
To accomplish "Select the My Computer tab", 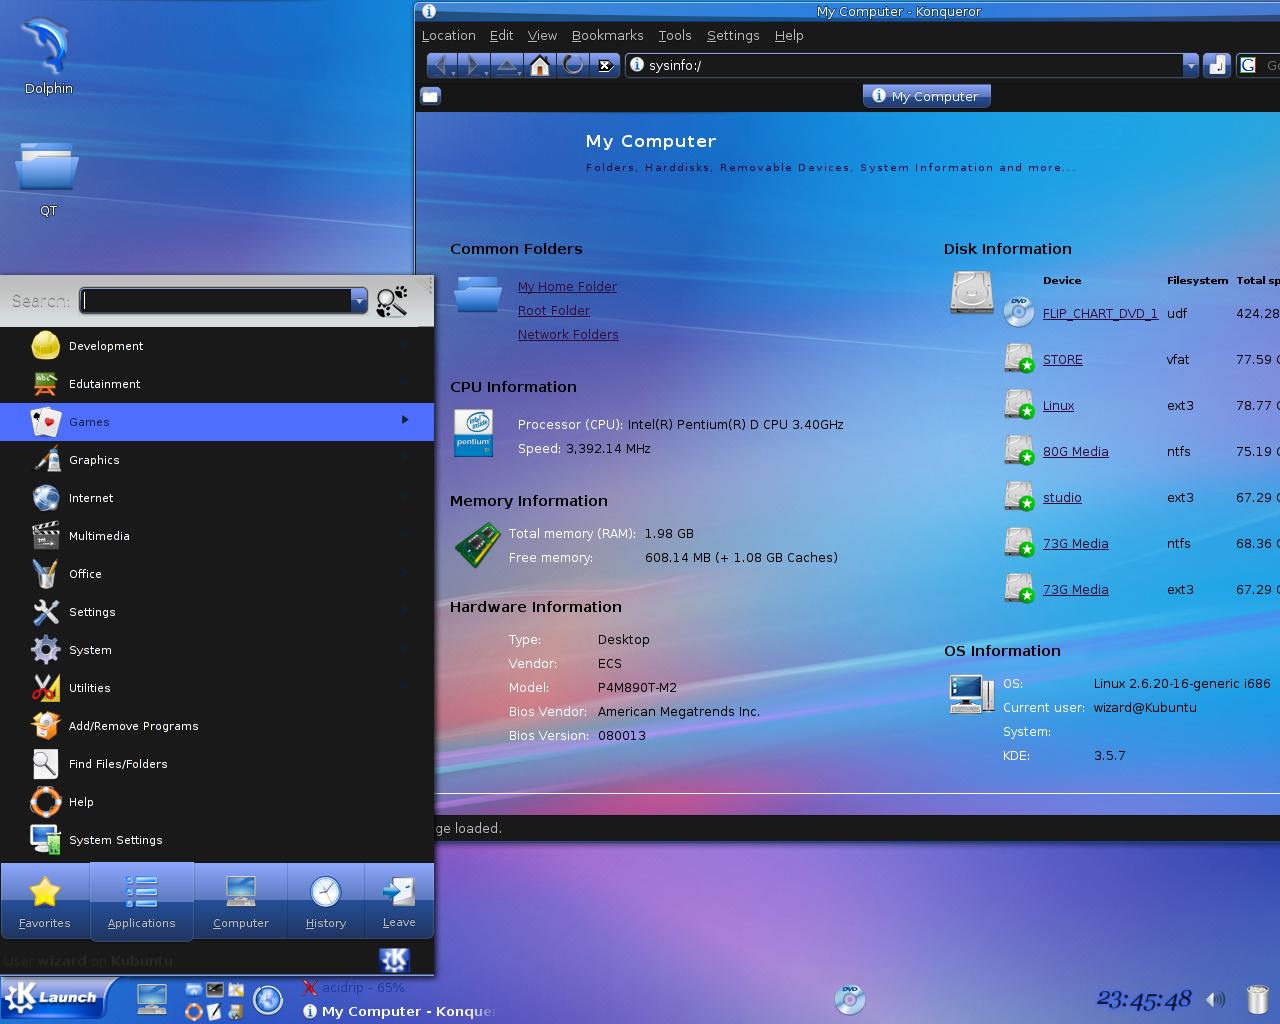I will click(926, 96).
